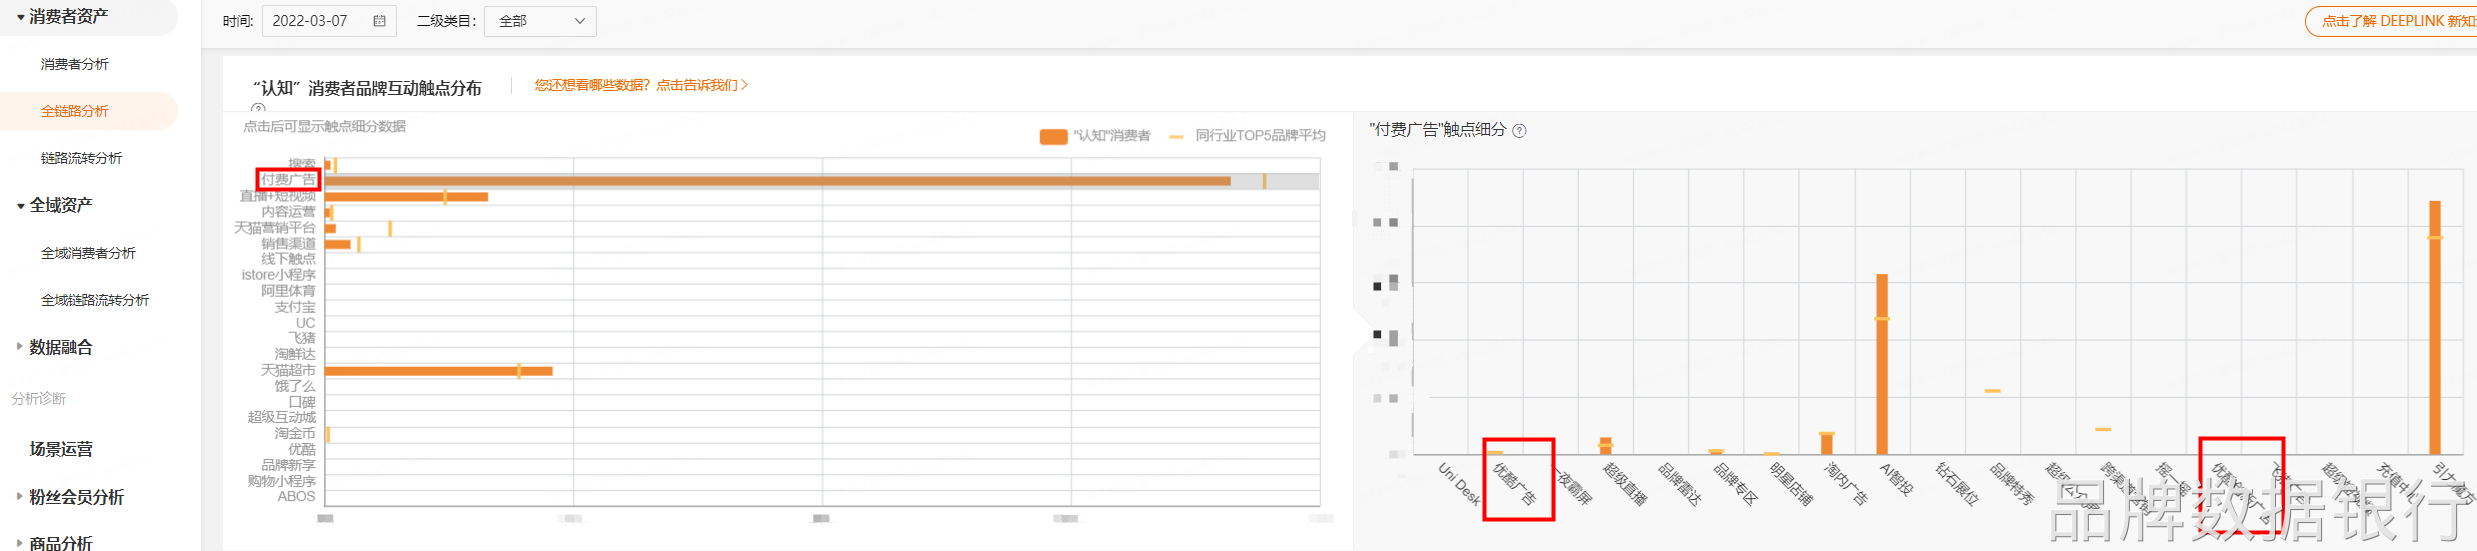The height and width of the screenshot is (551, 2477).
Task: Click the 阿里体育 row label
Action: click(288, 291)
